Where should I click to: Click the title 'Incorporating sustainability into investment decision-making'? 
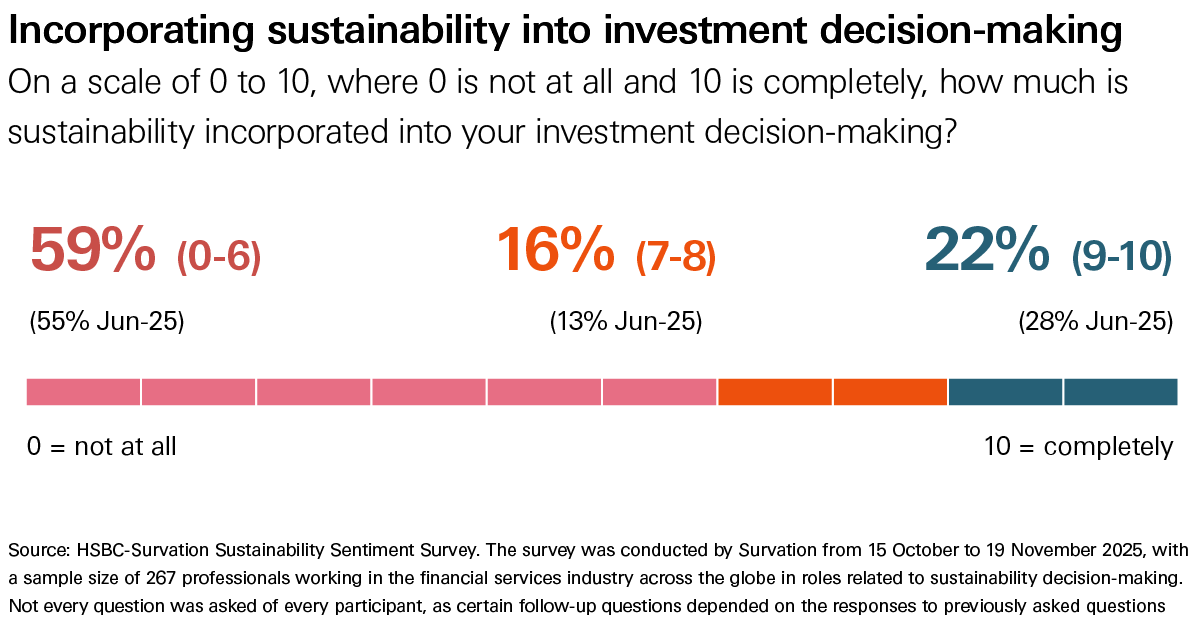565,34
